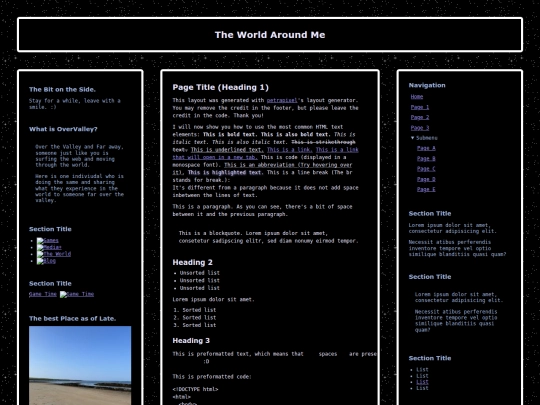540x405 pixels.
Task: Open the Blog link in left sidebar
Action: [49, 261]
